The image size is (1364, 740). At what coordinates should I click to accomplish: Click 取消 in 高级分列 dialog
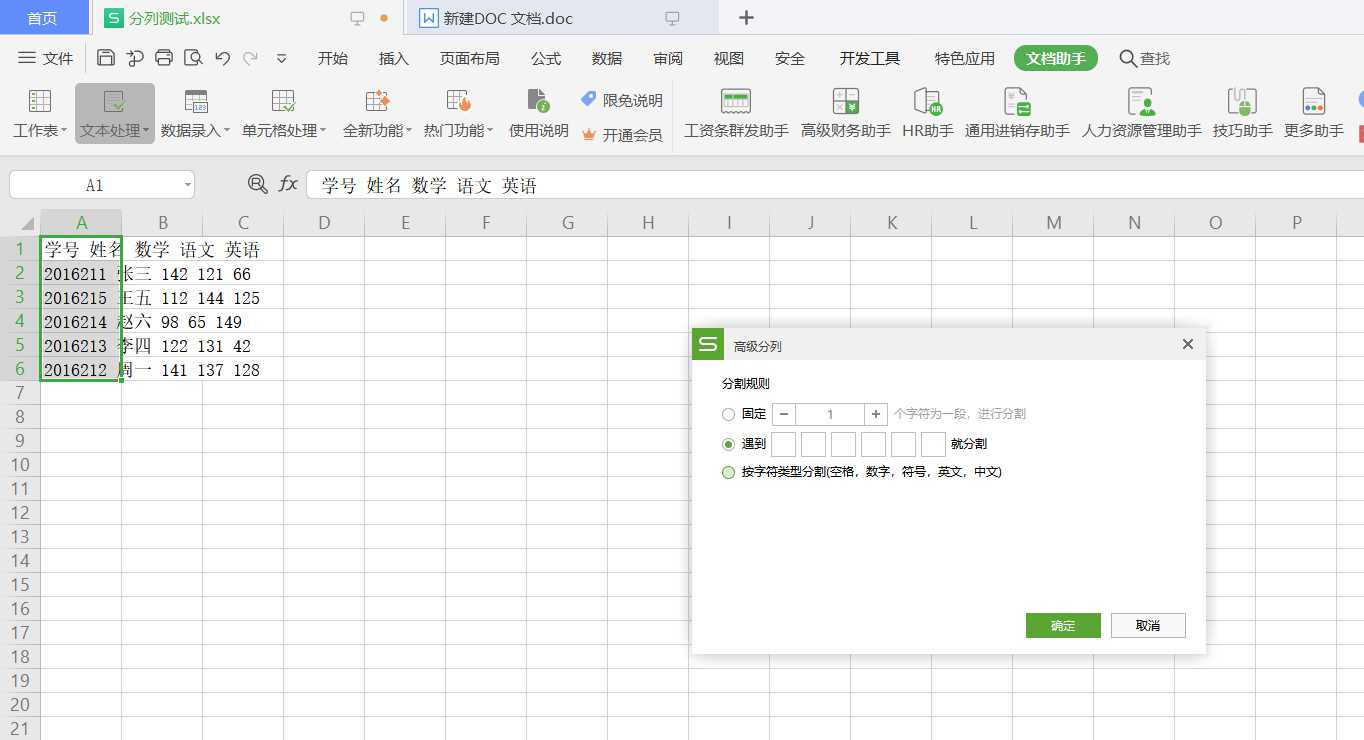pyautogui.click(x=1148, y=625)
